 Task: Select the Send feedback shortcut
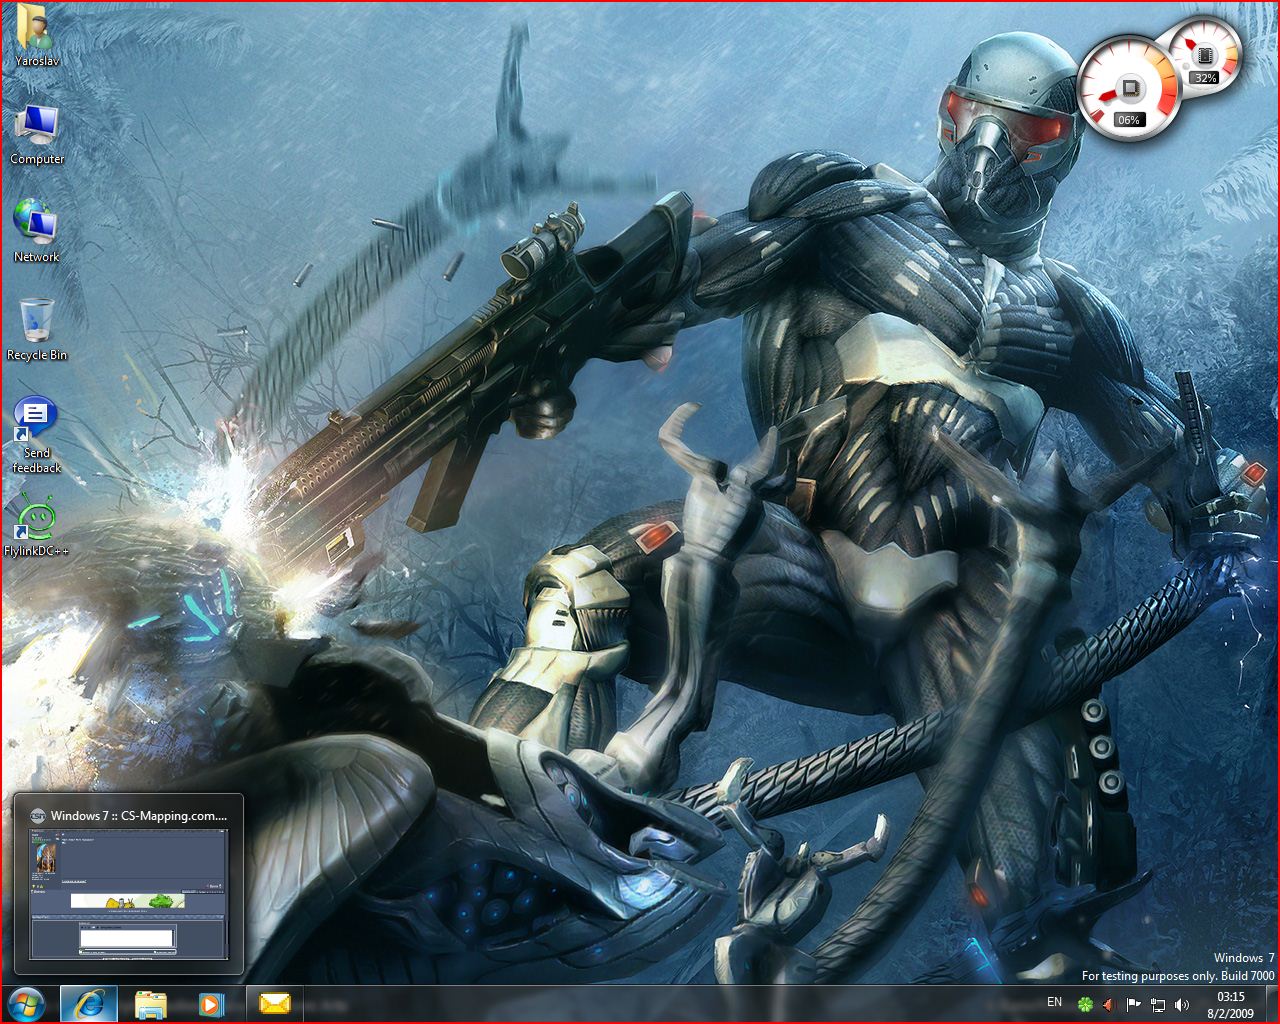coord(37,436)
